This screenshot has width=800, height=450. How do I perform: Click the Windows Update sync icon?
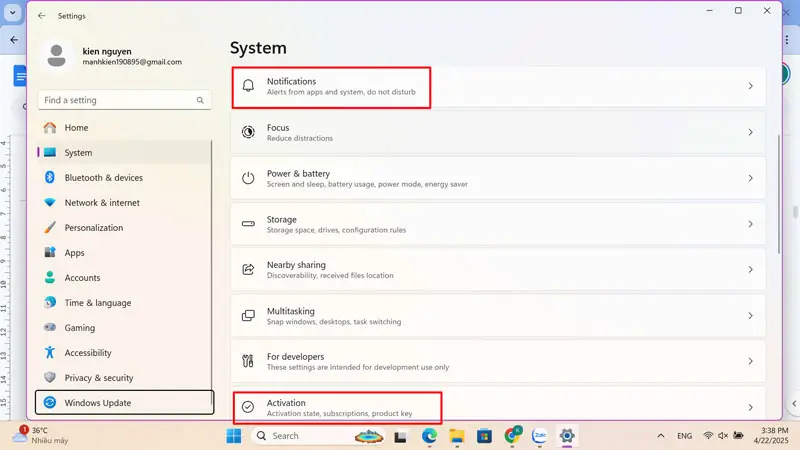pyautogui.click(x=49, y=403)
